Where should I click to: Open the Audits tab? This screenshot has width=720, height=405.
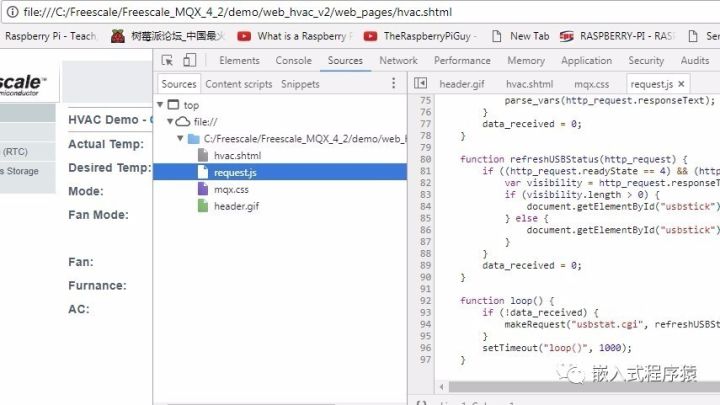(695, 61)
